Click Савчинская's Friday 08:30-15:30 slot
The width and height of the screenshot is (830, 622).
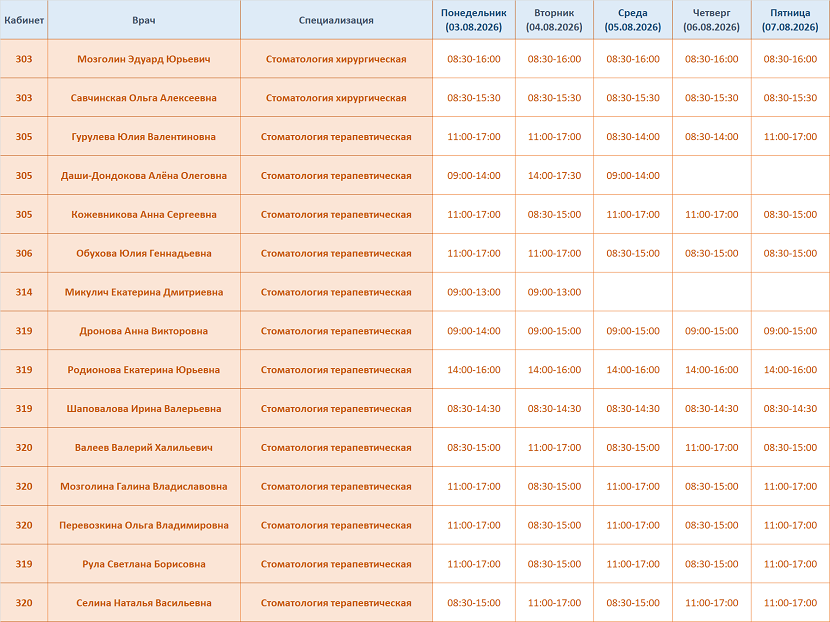[790, 98]
